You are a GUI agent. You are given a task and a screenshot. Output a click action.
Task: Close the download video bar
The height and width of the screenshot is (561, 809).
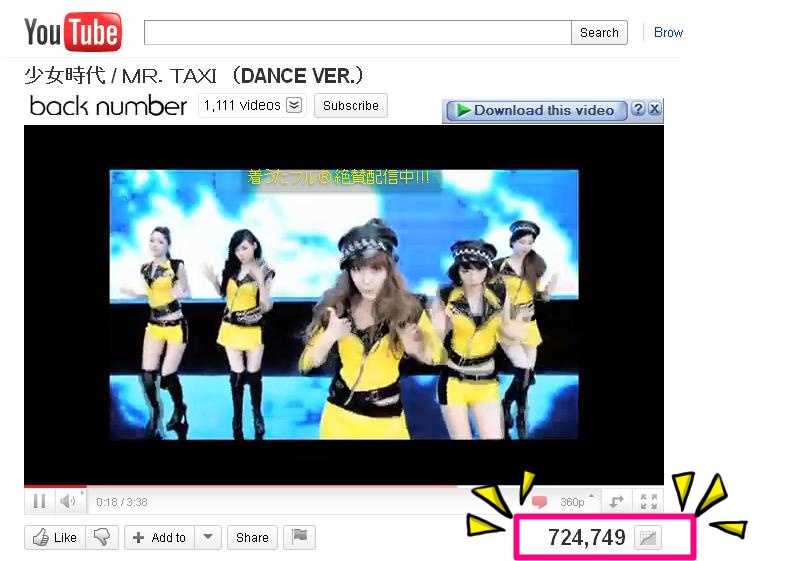tap(654, 109)
